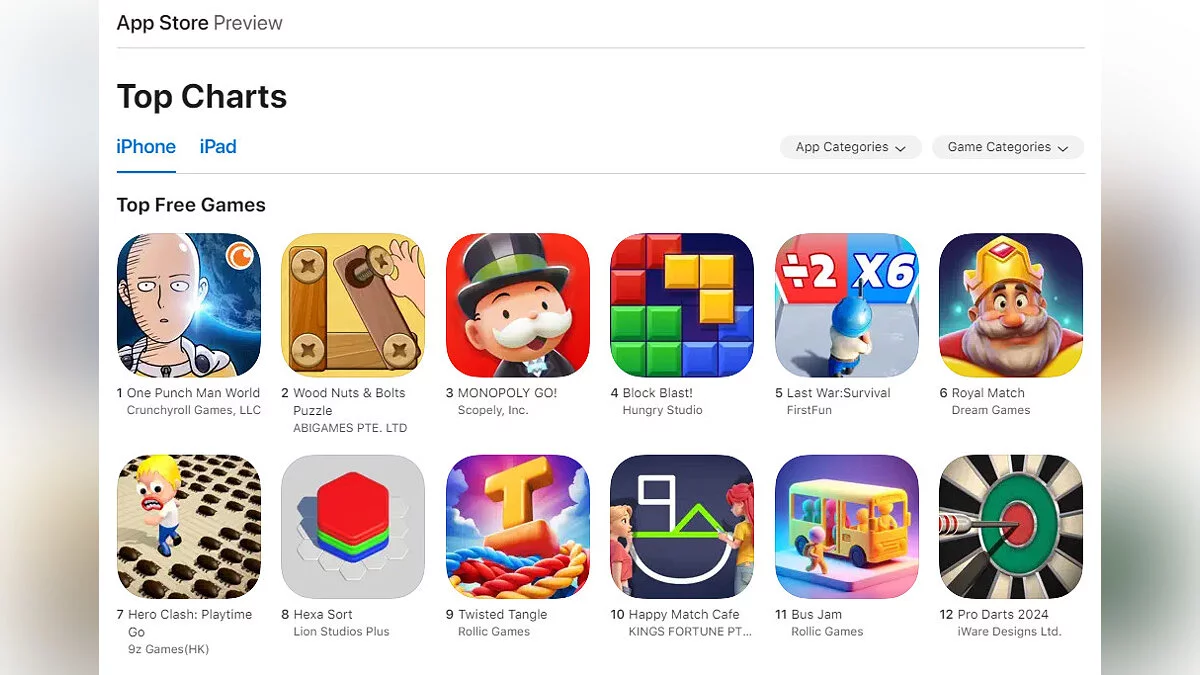Open the Hero Clash app thumbnail
This screenshot has height=675, width=1200.
pyautogui.click(x=189, y=527)
